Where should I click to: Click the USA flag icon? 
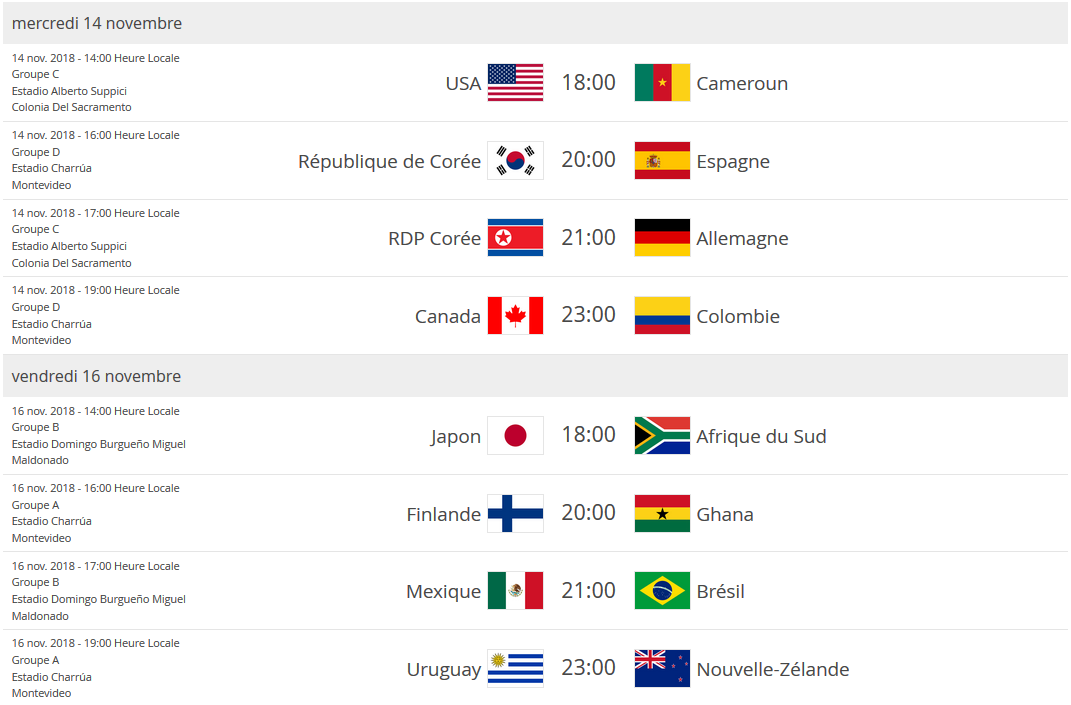(x=515, y=83)
